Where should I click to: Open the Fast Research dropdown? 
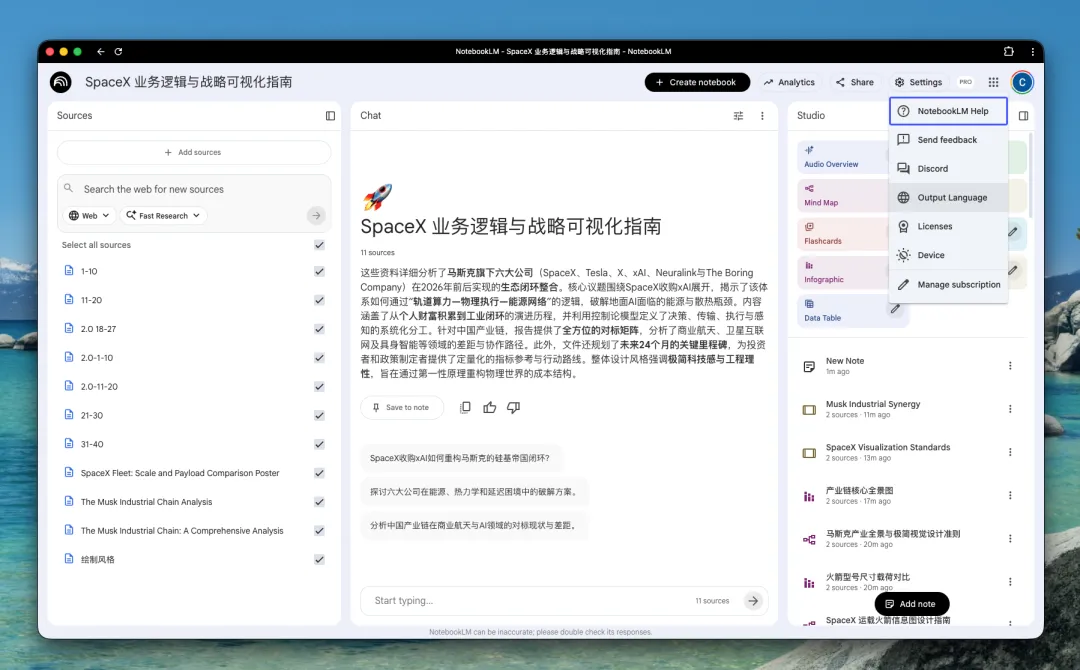click(x=163, y=216)
